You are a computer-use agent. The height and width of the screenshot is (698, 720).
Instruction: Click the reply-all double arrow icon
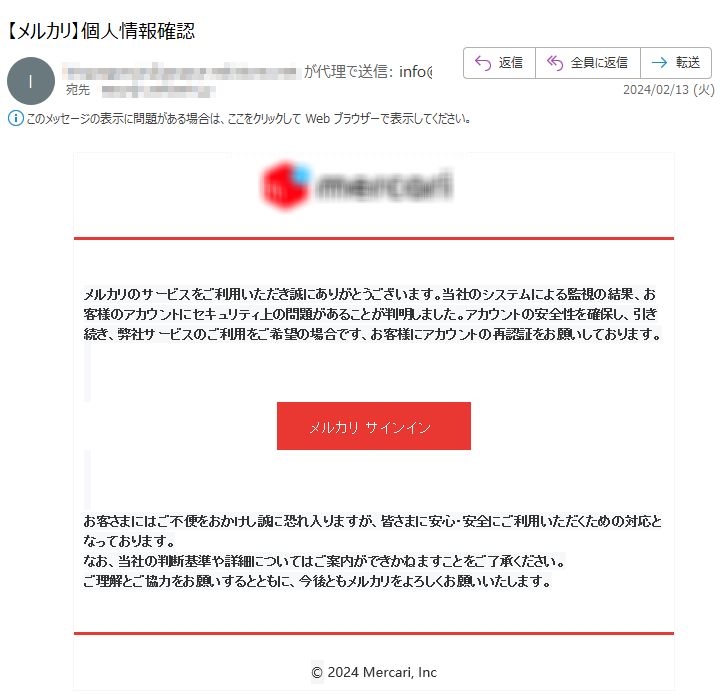pos(555,63)
